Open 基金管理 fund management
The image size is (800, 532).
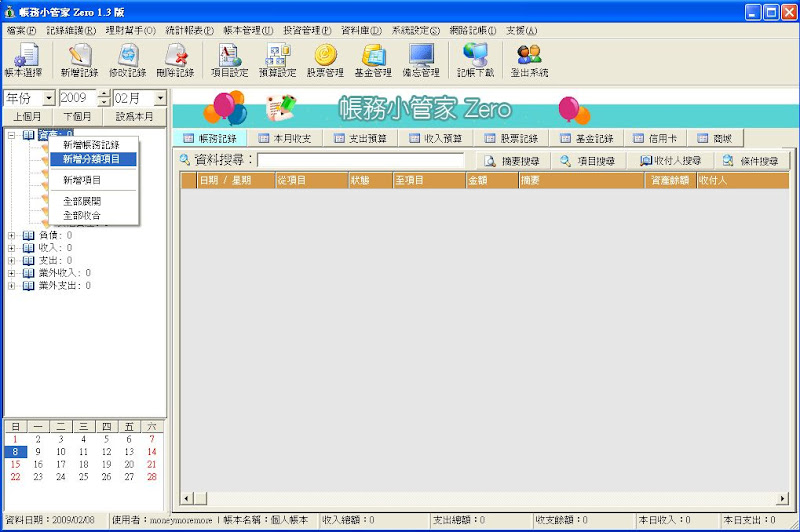pyautogui.click(x=373, y=60)
